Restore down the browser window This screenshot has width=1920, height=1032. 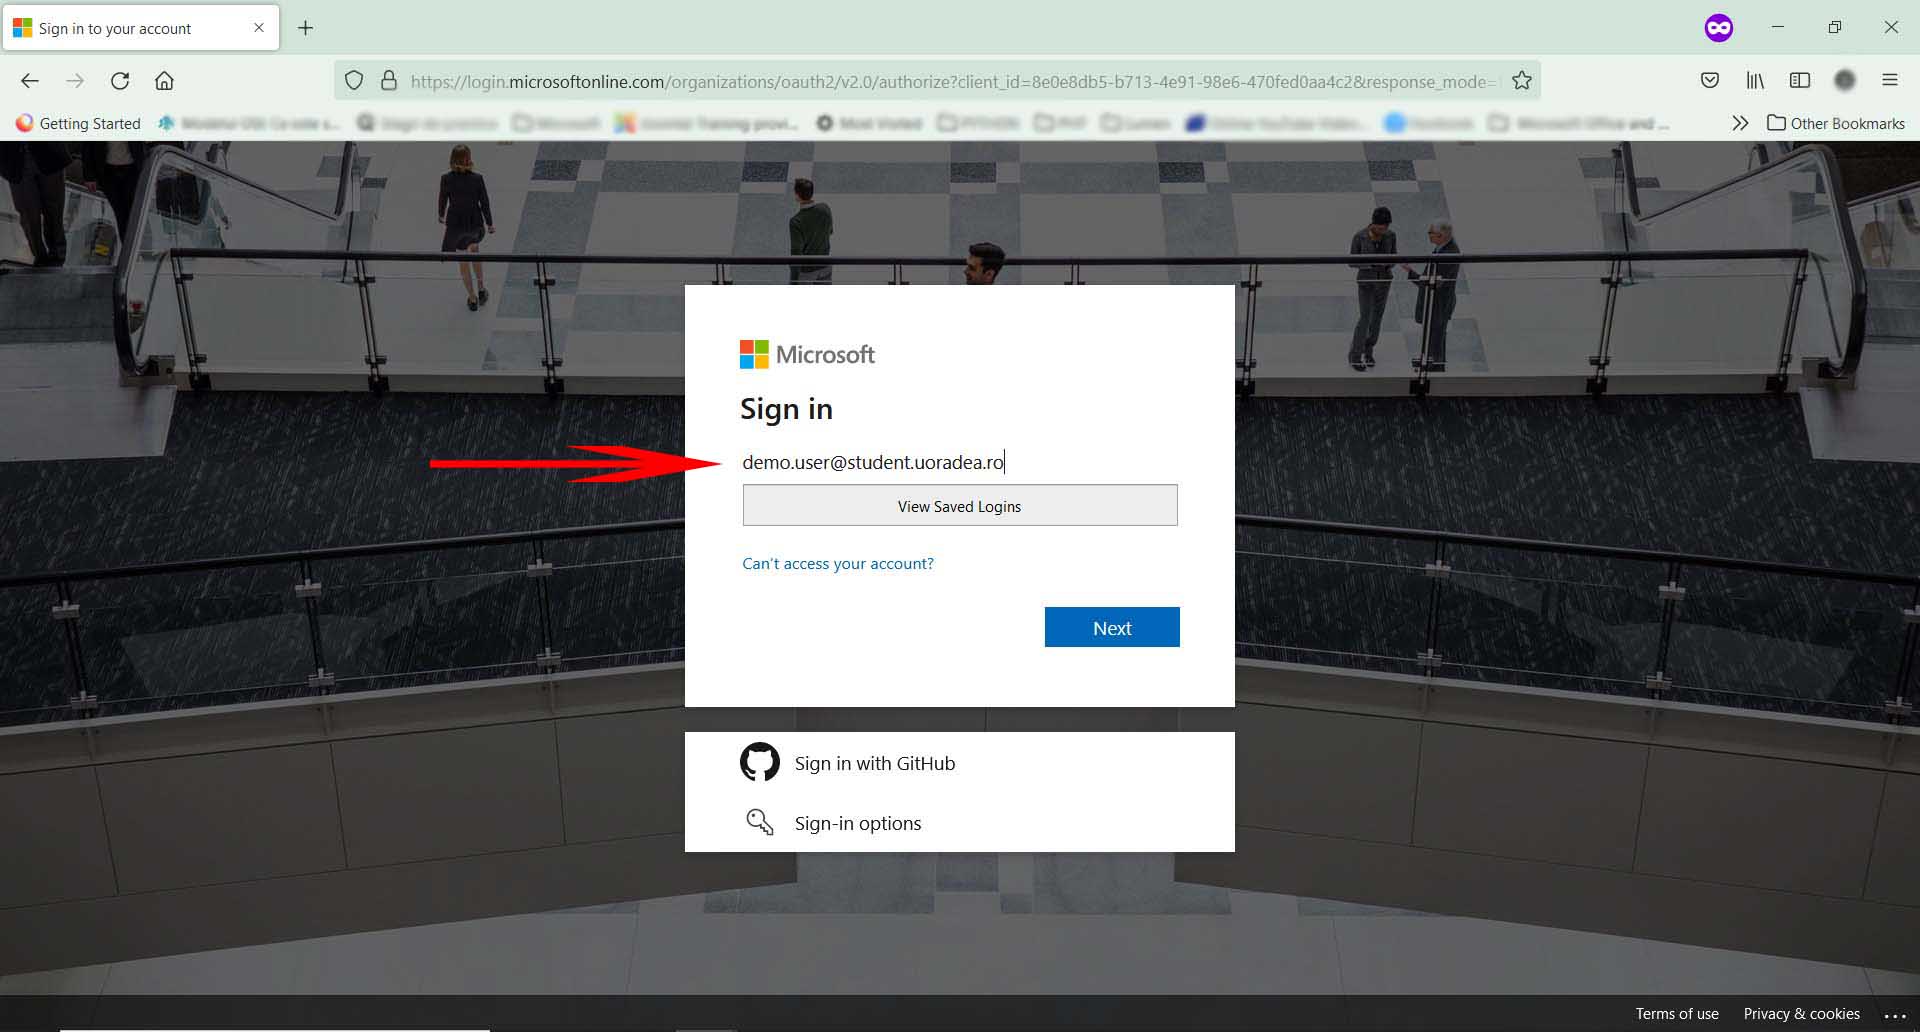coord(1834,27)
